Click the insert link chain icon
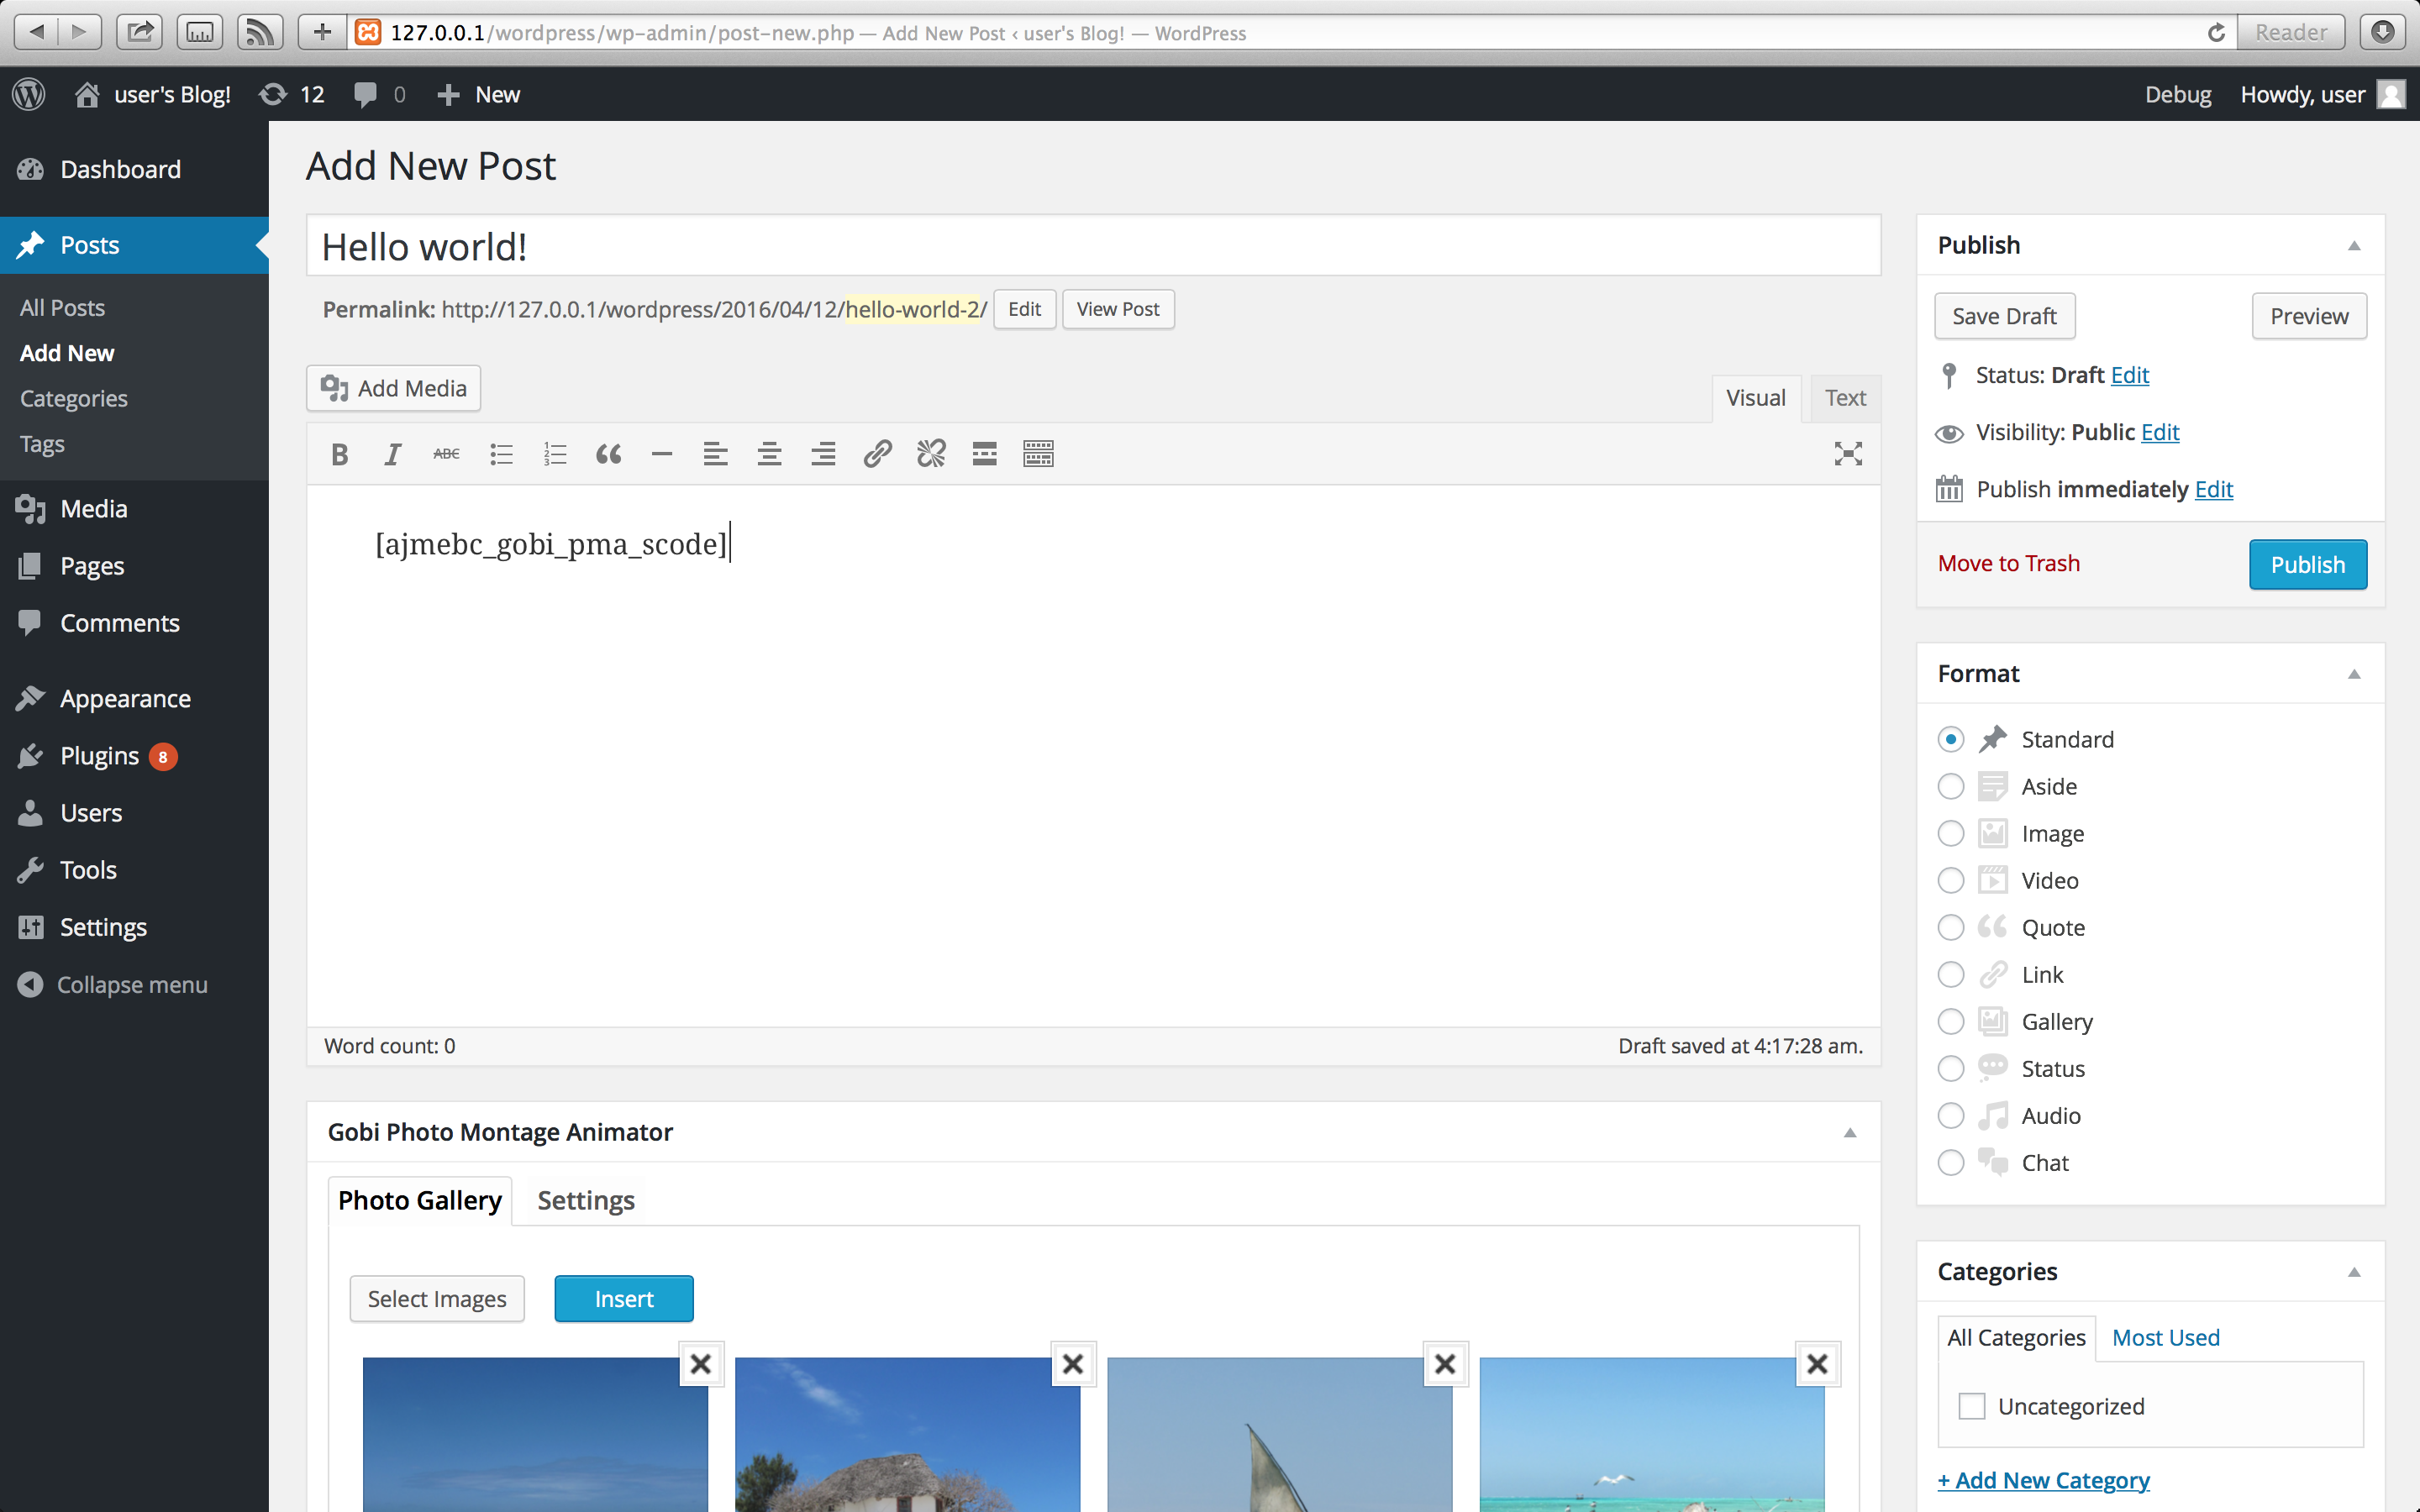2420x1512 pixels. pos(877,455)
